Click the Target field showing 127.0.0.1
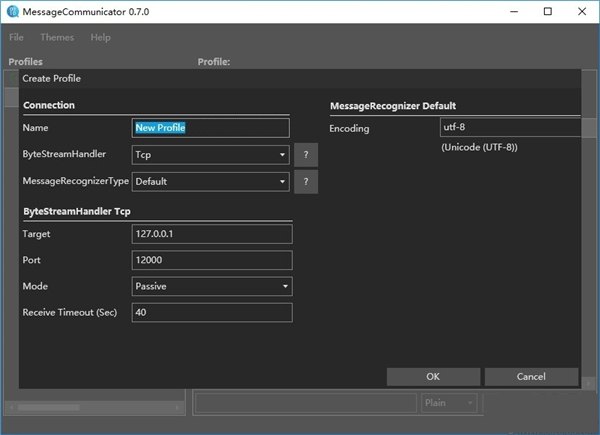The height and width of the screenshot is (435, 600). click(211, 234)
